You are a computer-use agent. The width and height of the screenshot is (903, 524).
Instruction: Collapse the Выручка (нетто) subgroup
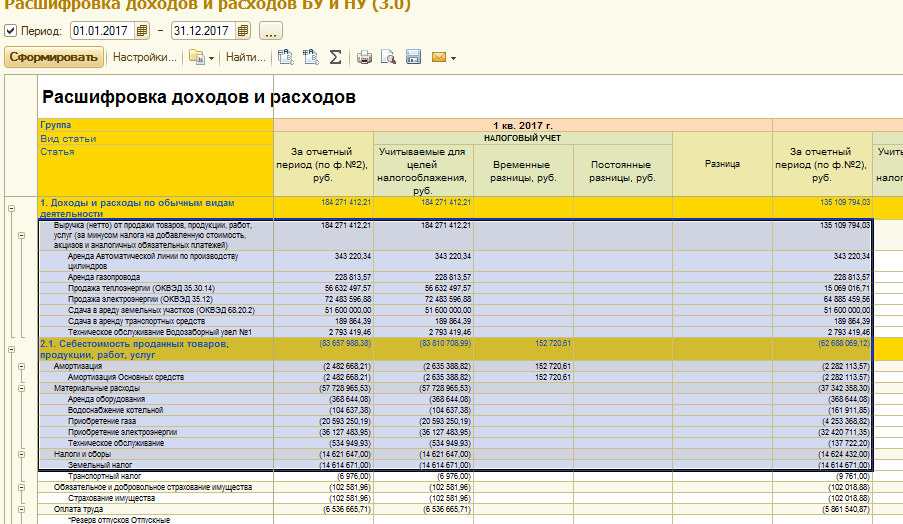pos(21,236)
